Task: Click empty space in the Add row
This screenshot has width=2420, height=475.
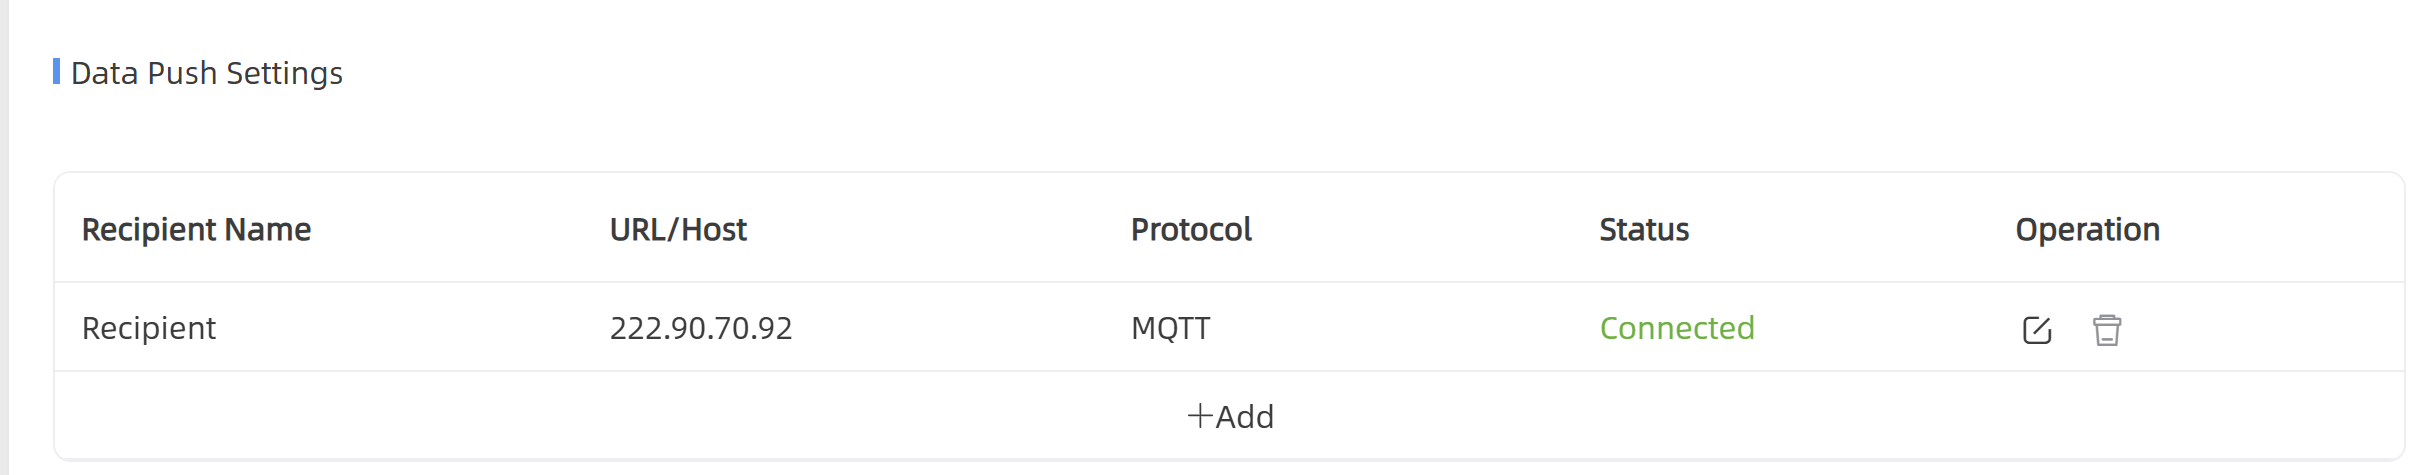Action: (600, 416)
